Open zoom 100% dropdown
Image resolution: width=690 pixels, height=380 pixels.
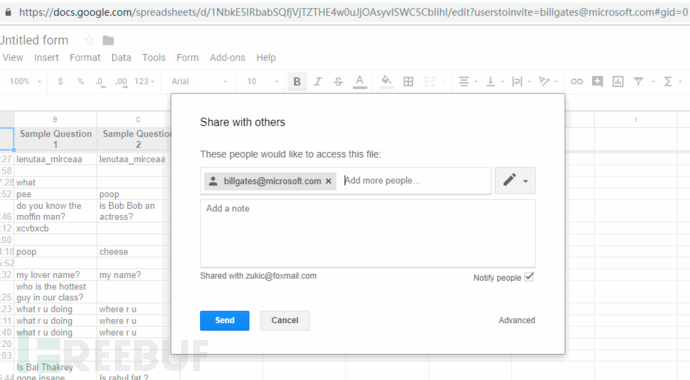click(25, 81)
